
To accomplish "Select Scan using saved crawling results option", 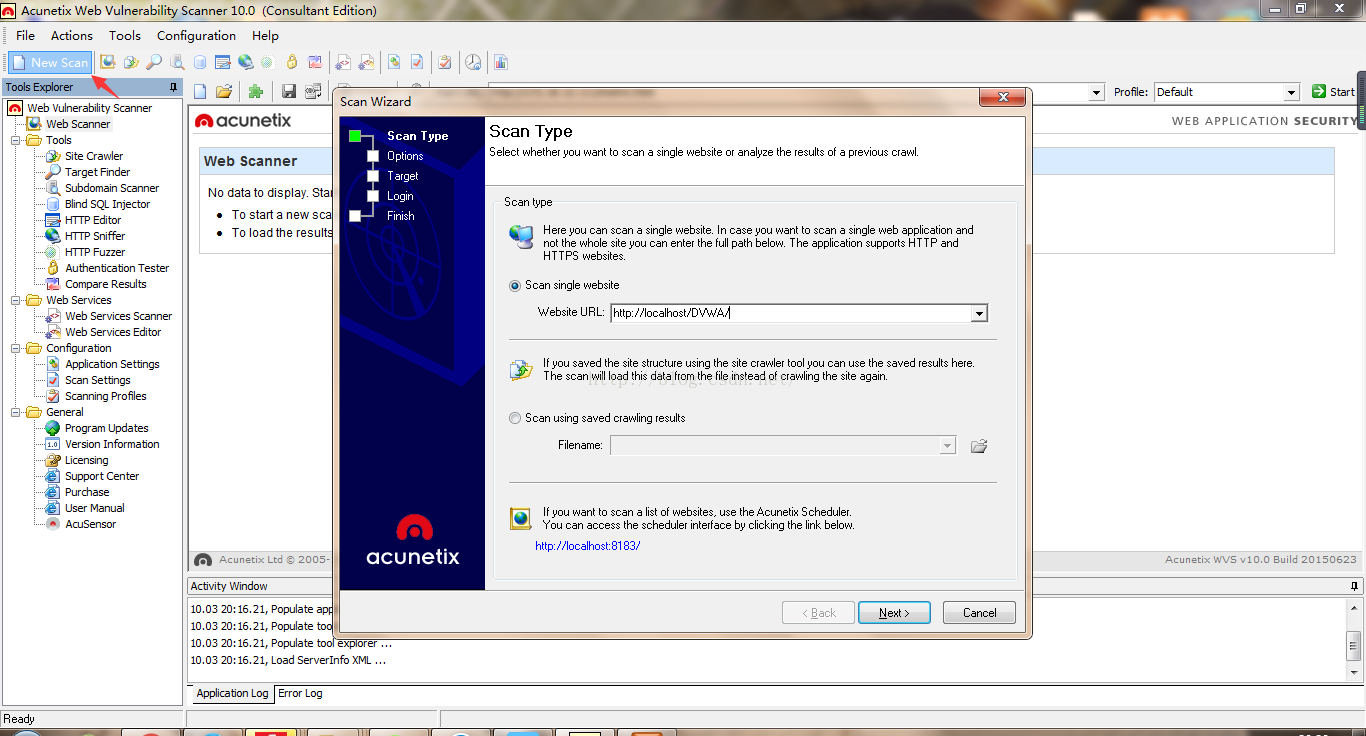I will pyautogui.click(x=515, y=419).
